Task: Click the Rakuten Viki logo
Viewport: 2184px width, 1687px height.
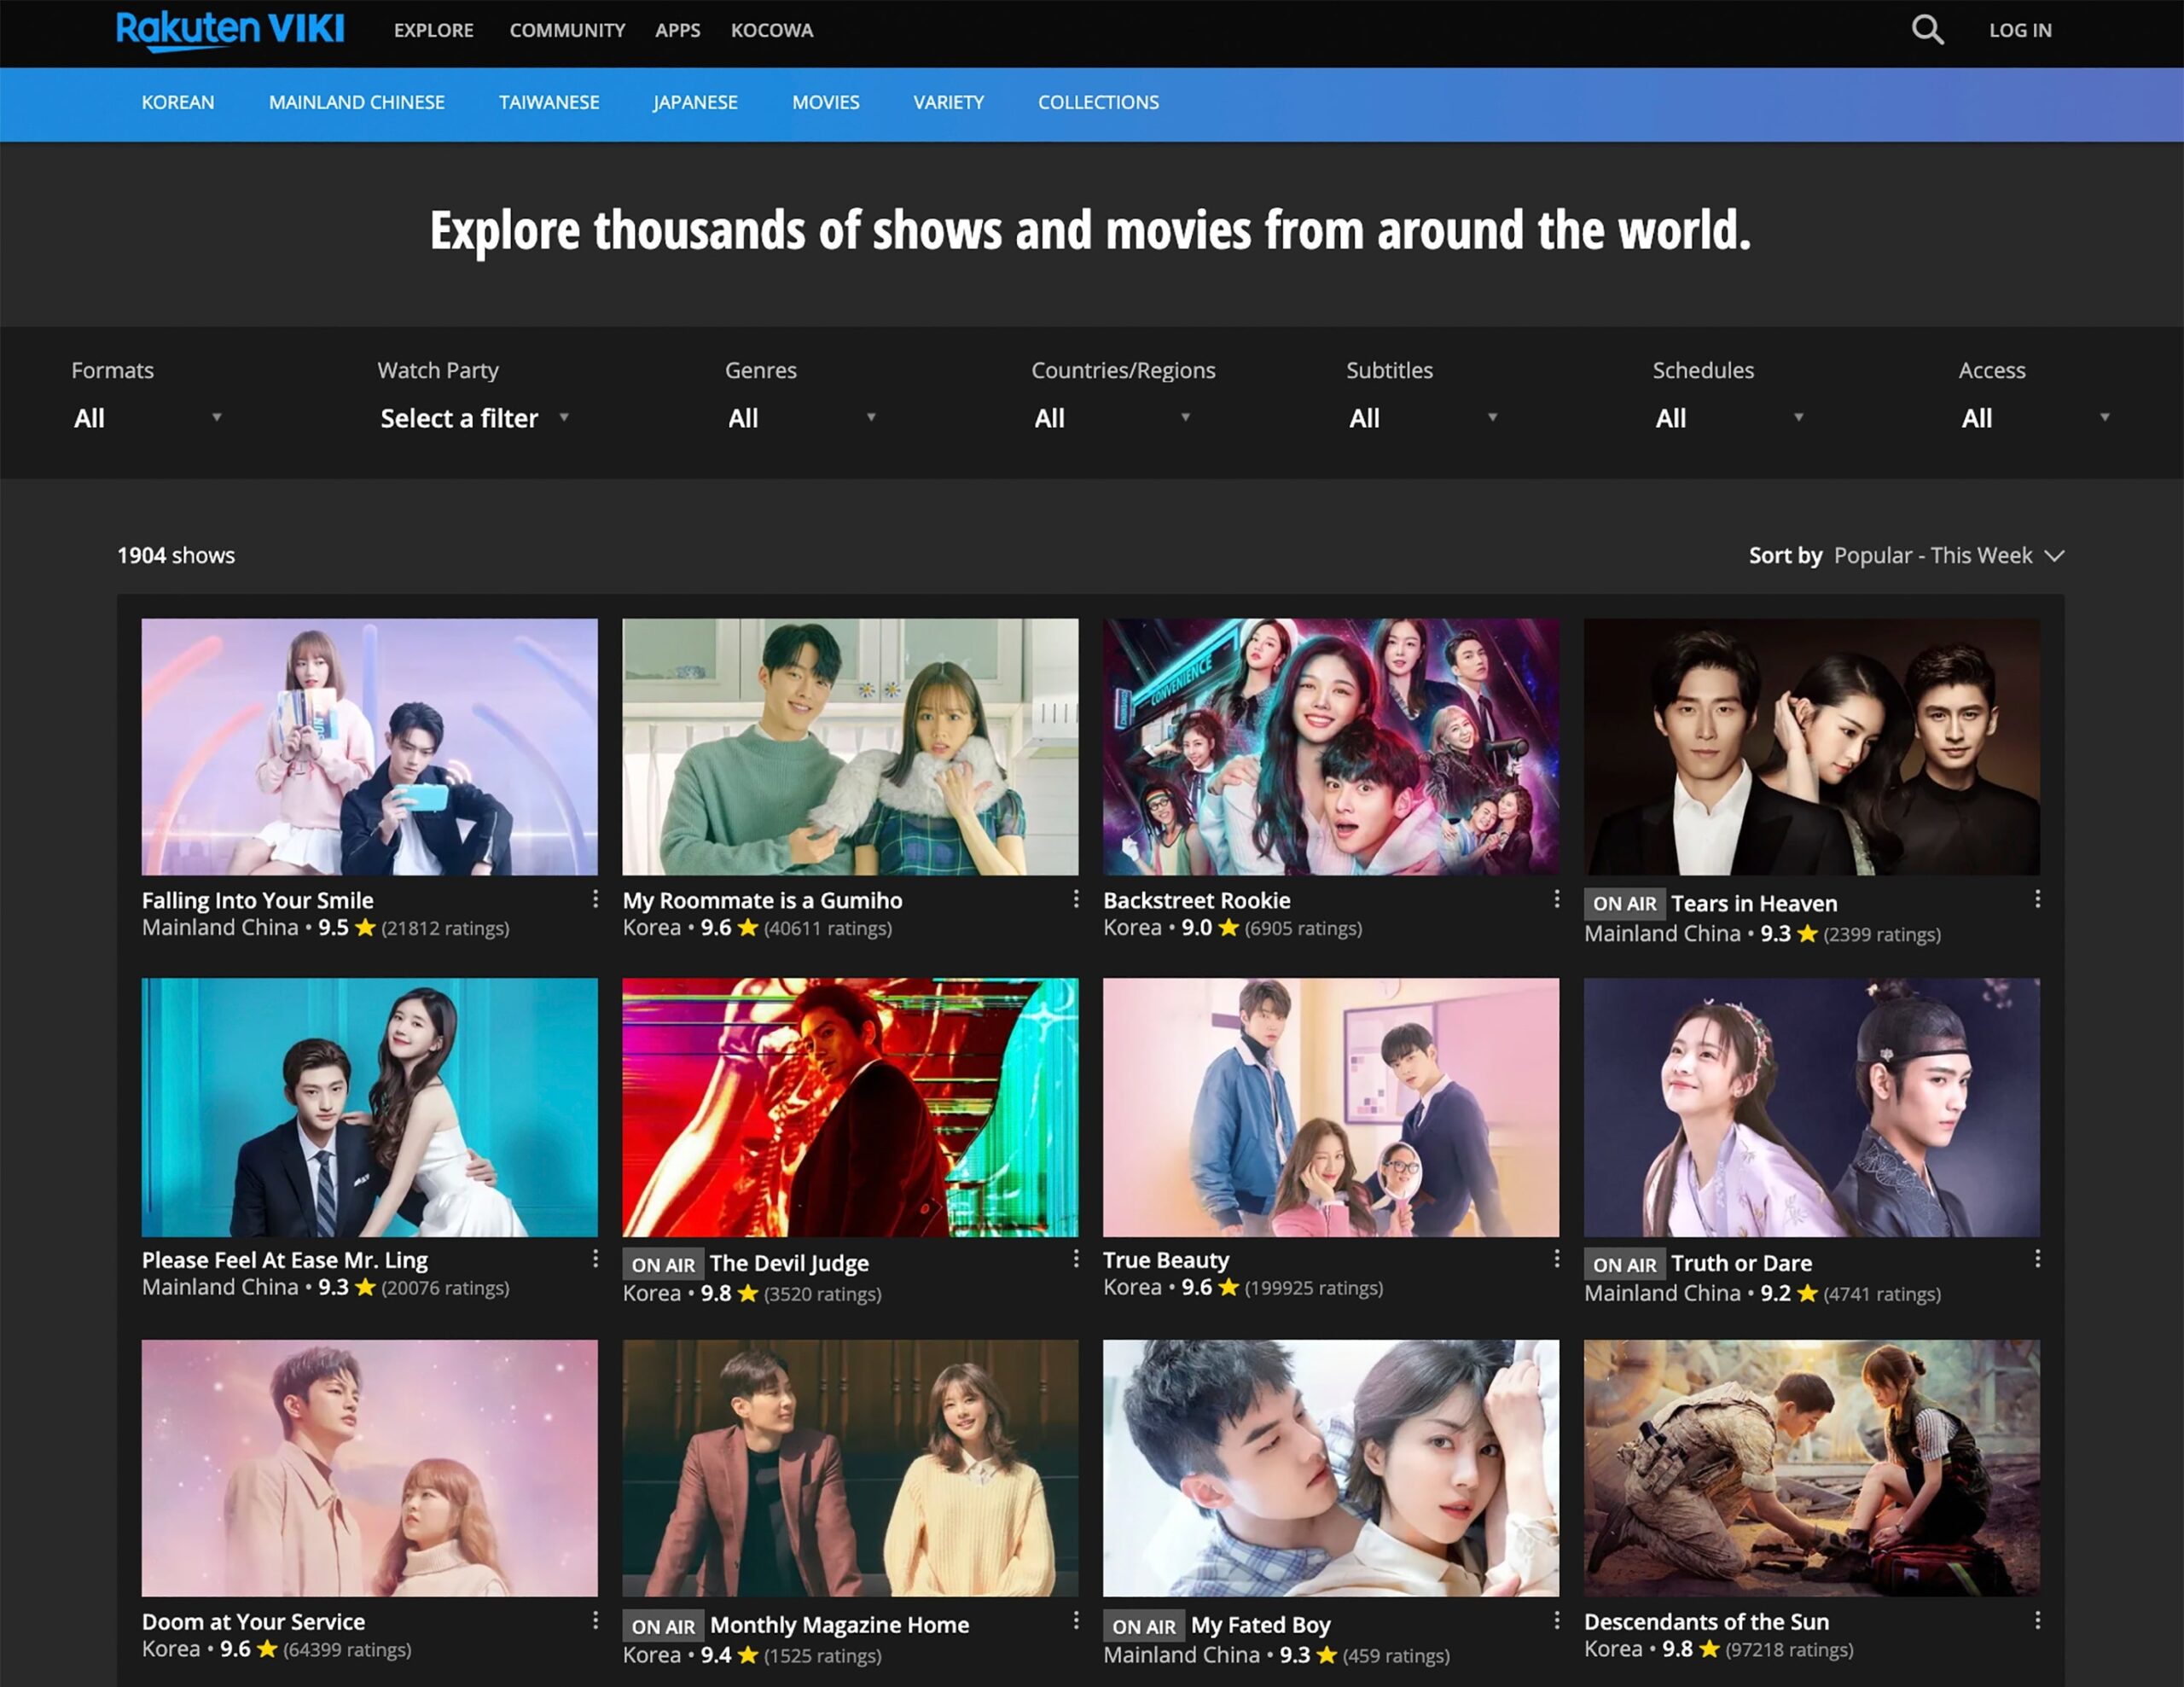Action: (230, 30)
